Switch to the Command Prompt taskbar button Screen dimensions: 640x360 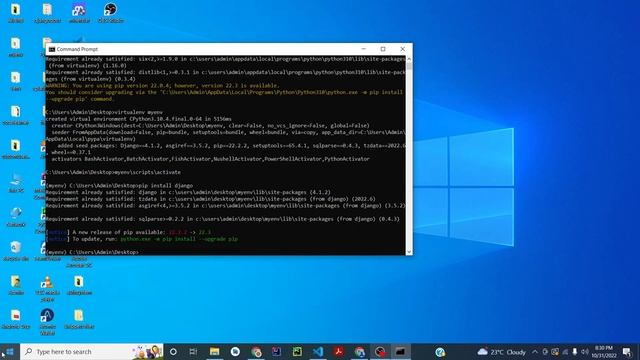pos(400,351)
